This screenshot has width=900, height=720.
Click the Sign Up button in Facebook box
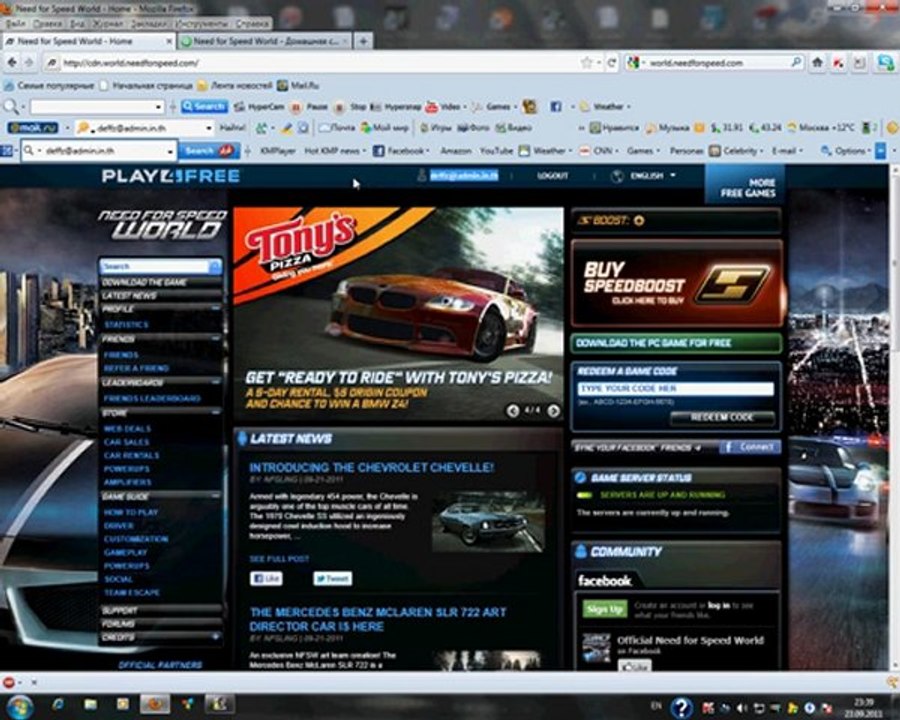pyautogui.click(x=604, y=609)
